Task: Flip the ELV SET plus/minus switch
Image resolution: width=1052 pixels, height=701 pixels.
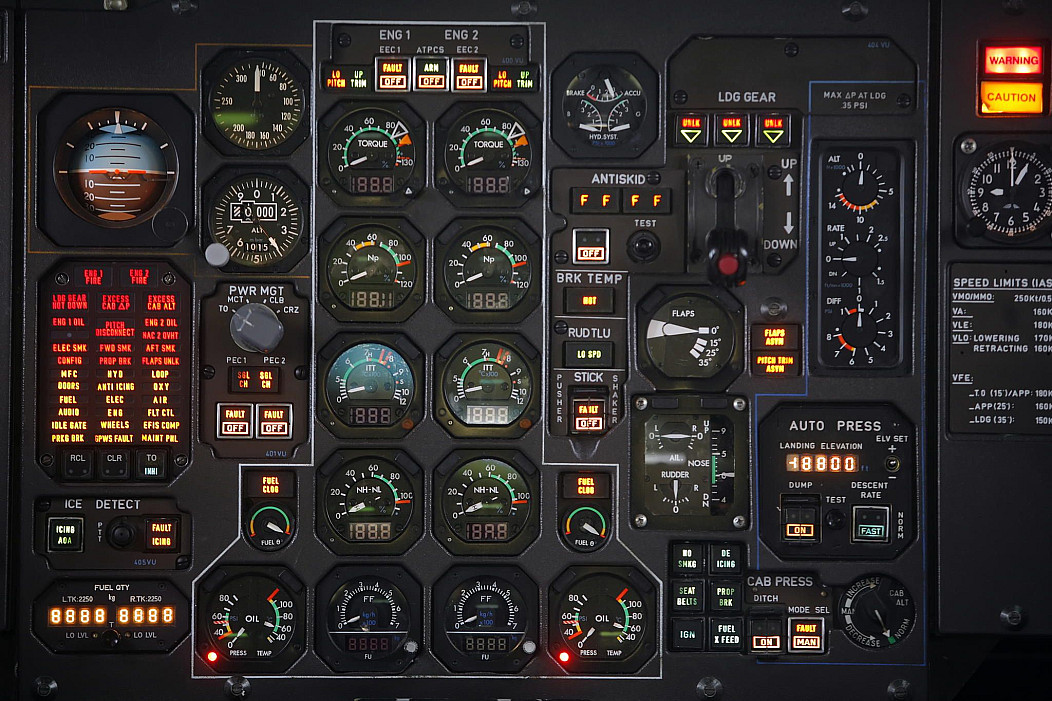Action: pyautogui.click(x=892, y=463)
